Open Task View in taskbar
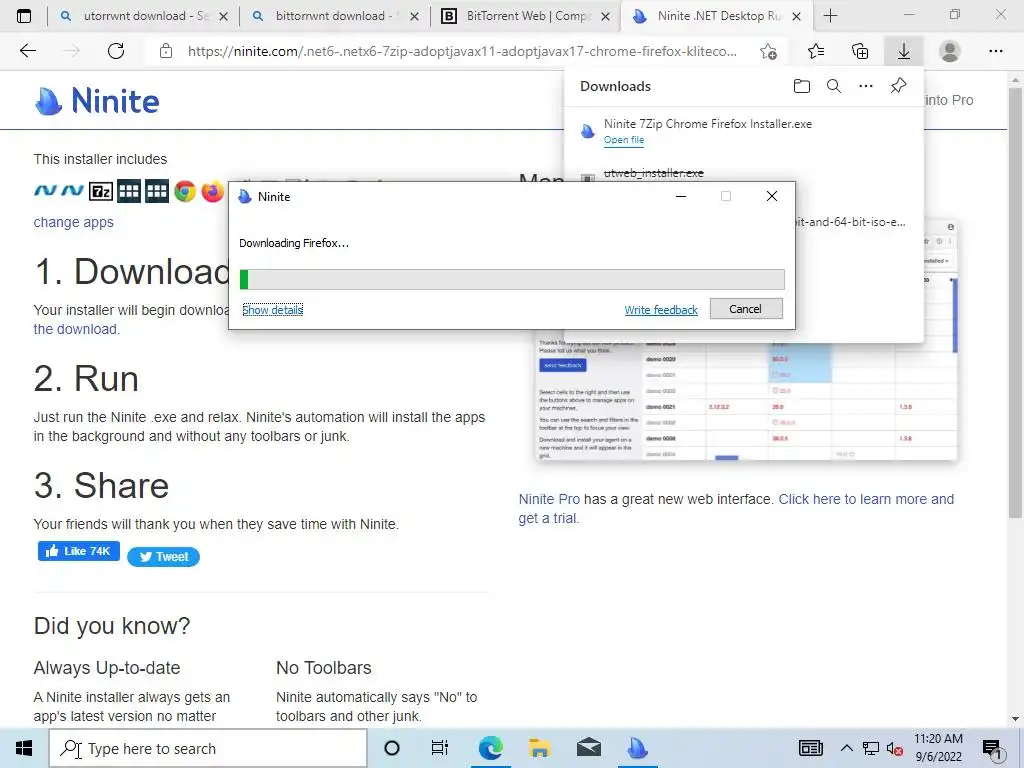Screen dimensions: 1024x768 pos(440,748)
